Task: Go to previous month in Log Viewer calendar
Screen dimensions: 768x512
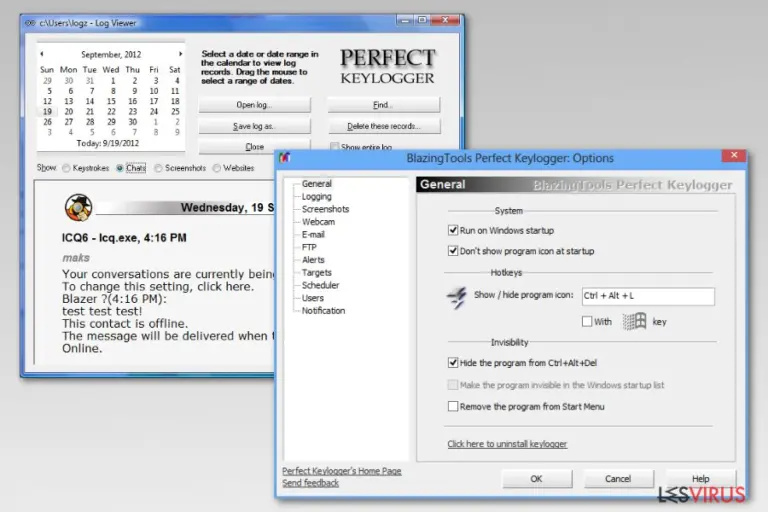Action: (x=42, y=54)
